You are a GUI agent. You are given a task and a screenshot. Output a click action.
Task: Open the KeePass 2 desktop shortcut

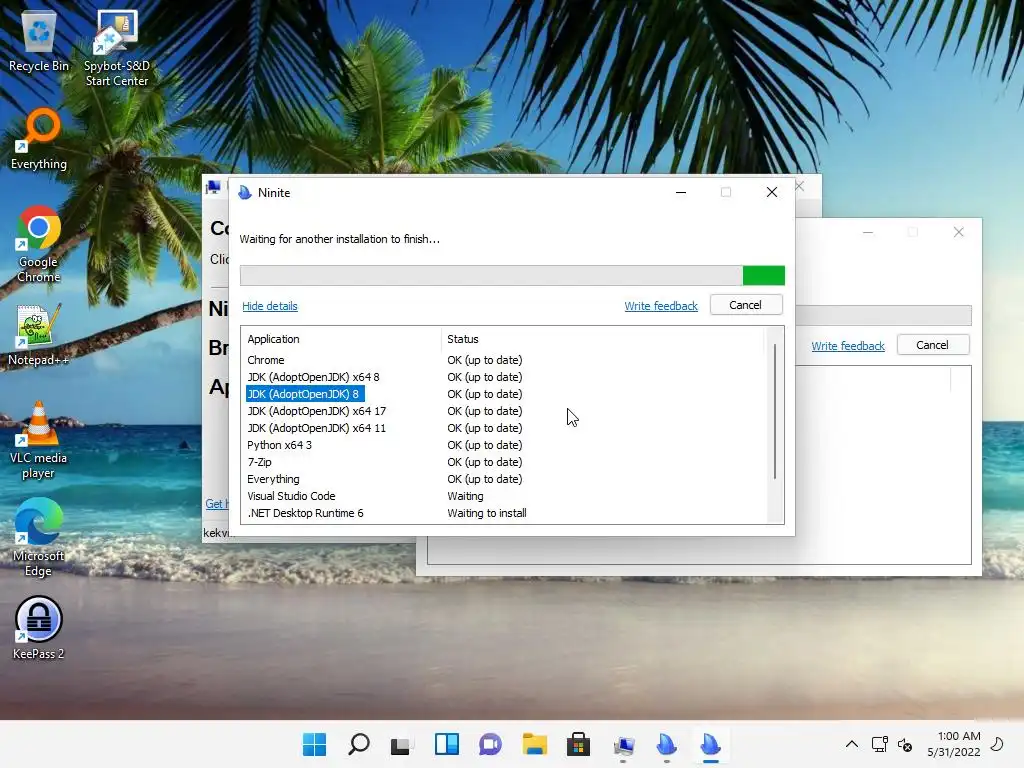tap(39, 628)
